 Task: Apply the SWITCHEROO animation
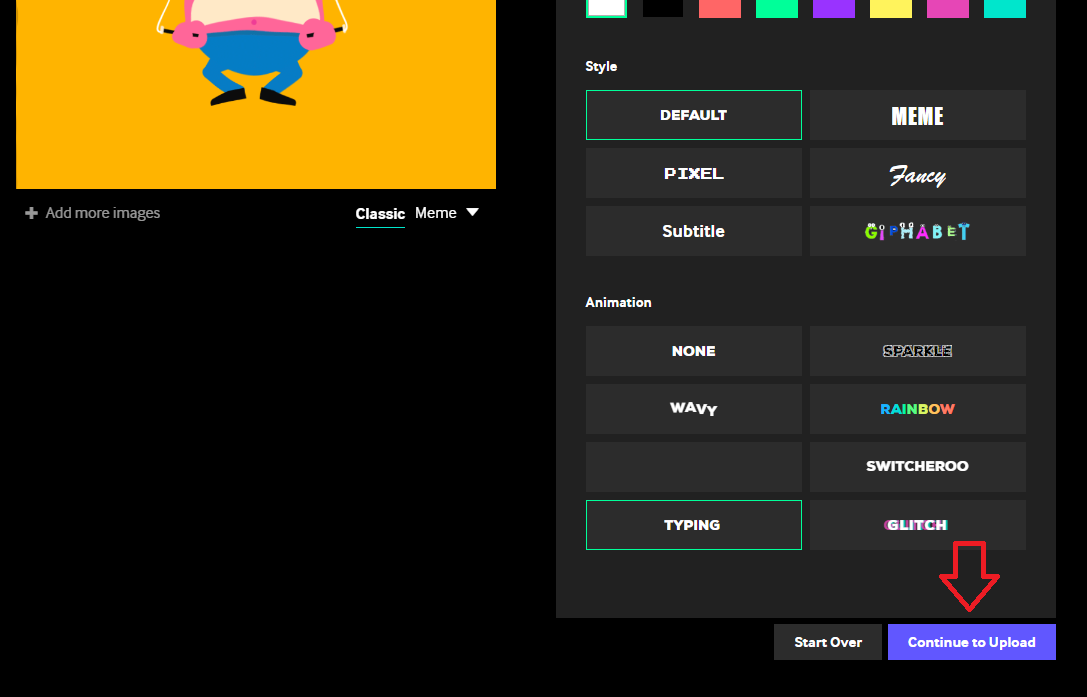coord(917,467)
